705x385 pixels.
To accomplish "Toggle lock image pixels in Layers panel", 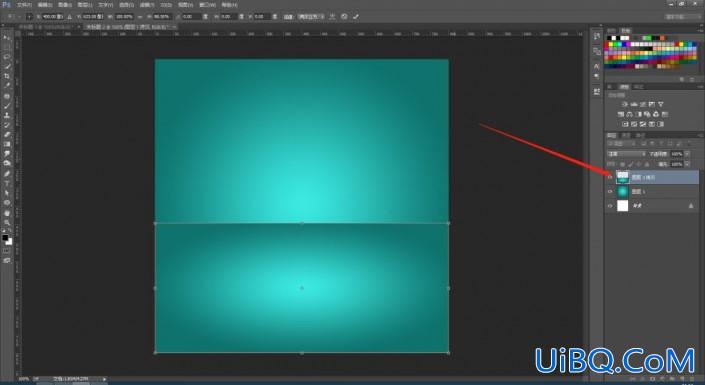I will [630, 164].
